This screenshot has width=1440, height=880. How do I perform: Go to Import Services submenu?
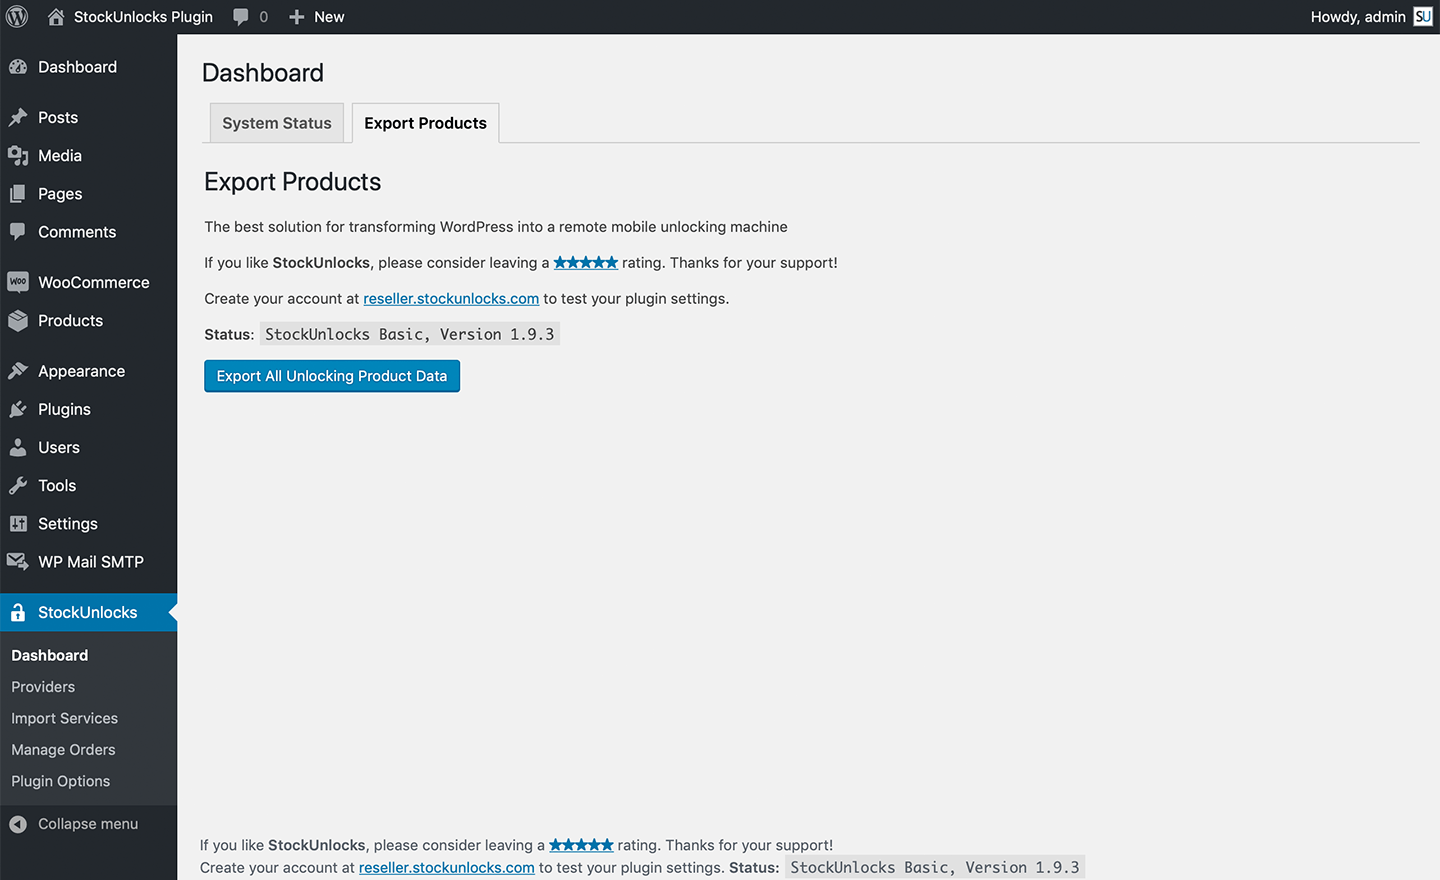pos(64,718)
